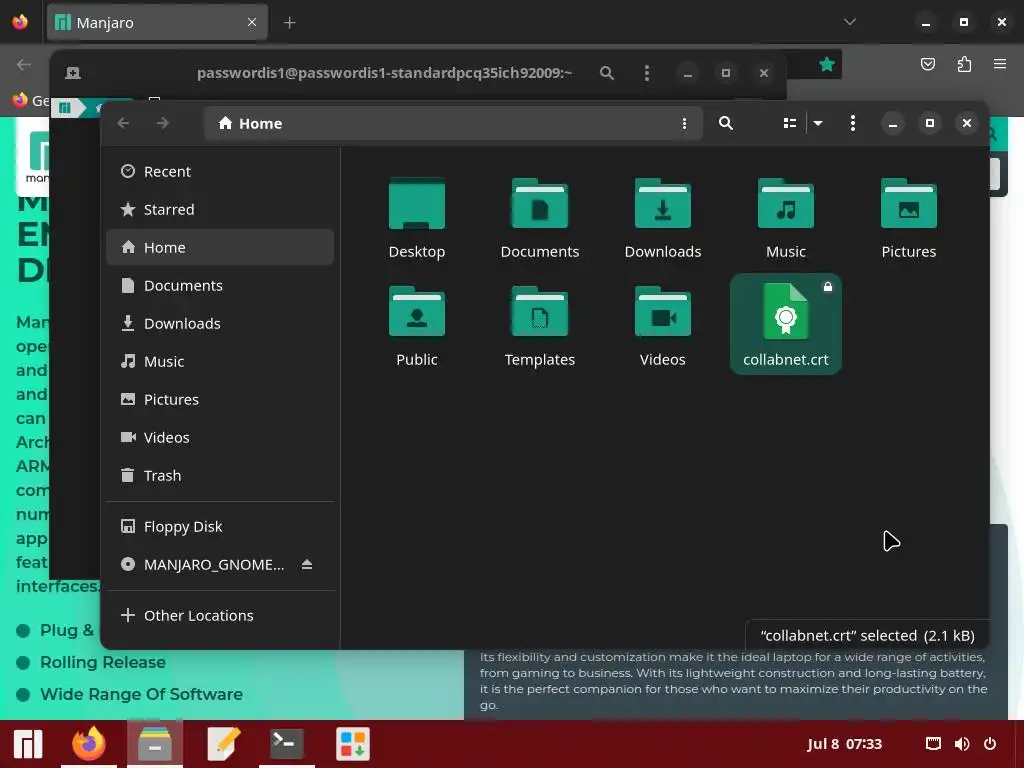Expand Firefox list all tabs dropdown

[850, 22]
